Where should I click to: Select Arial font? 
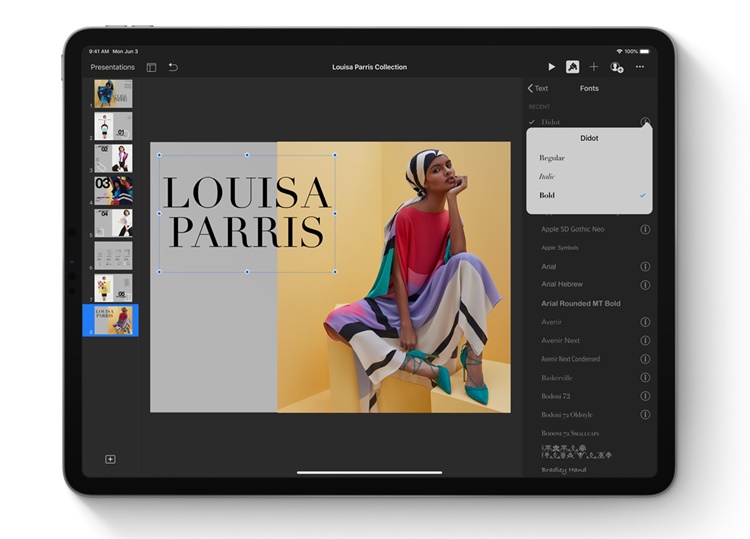click(549, 266)
